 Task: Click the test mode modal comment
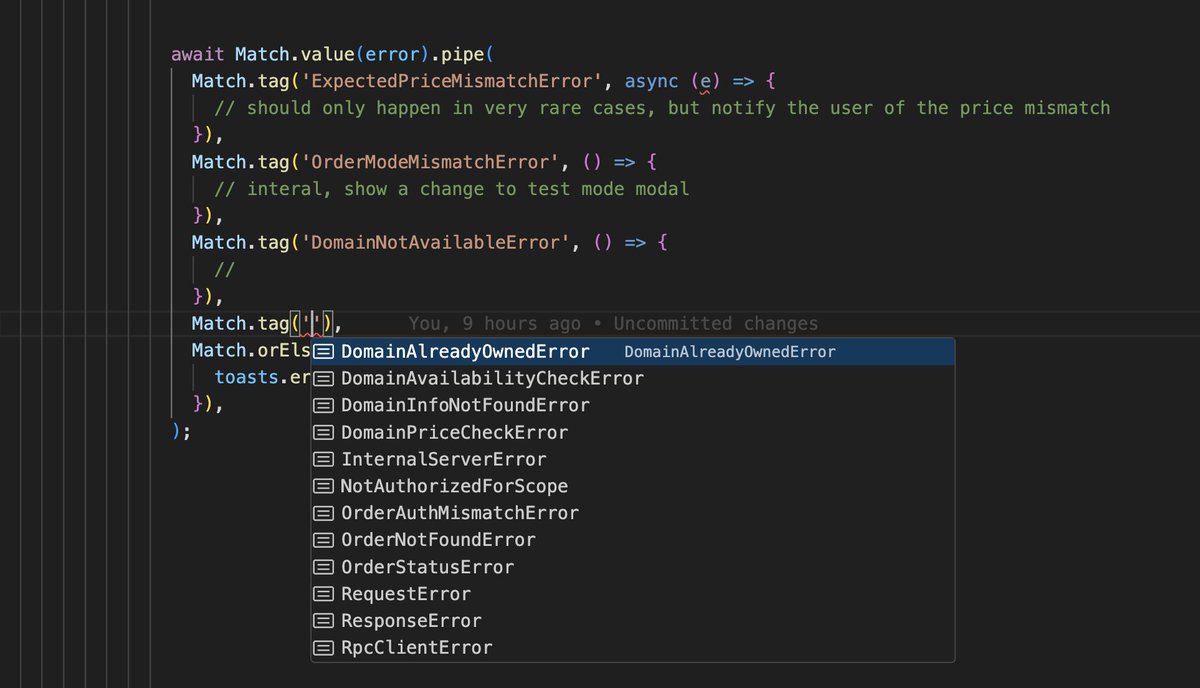click(452, 189)
